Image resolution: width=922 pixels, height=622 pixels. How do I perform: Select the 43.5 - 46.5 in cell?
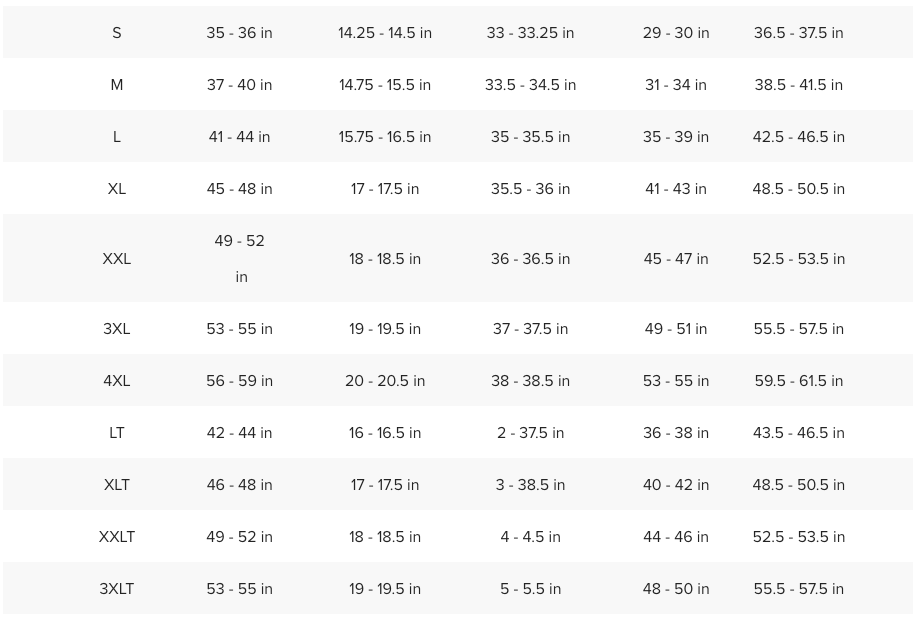[x=799, y=433]
